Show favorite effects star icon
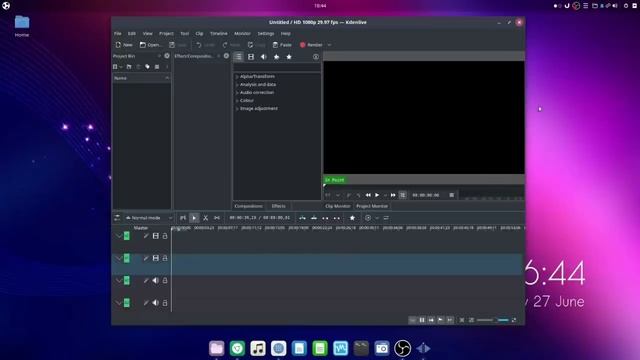Viewport: 640px width, 360px height. point(289,57)
